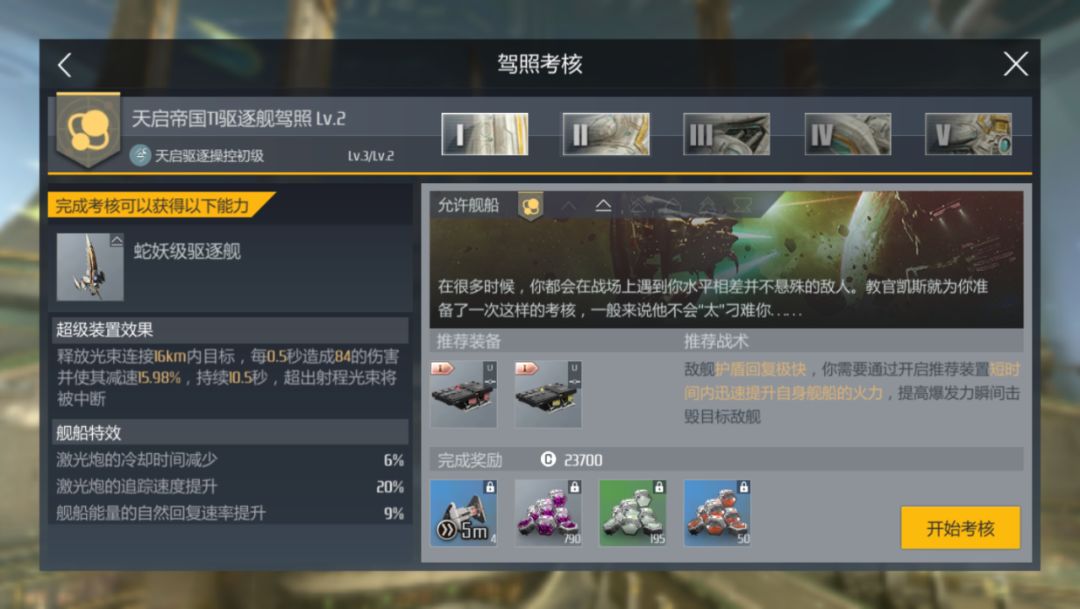Go back with the left arrow

point(65,65)
